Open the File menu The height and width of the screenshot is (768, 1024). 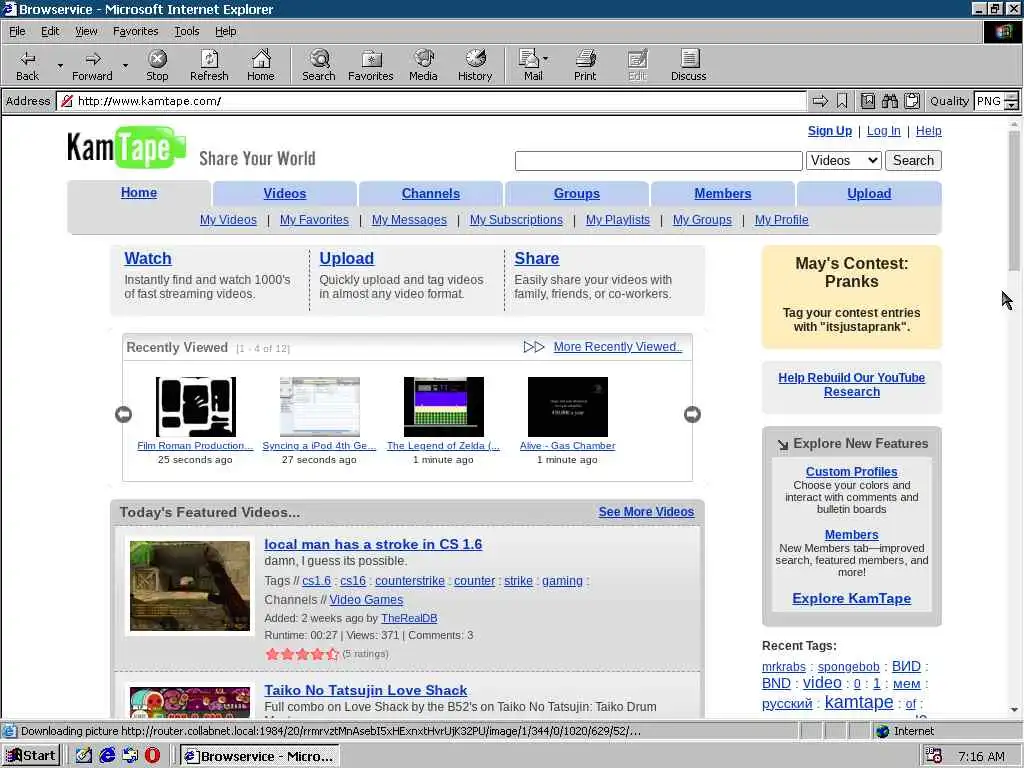(17, 31)
